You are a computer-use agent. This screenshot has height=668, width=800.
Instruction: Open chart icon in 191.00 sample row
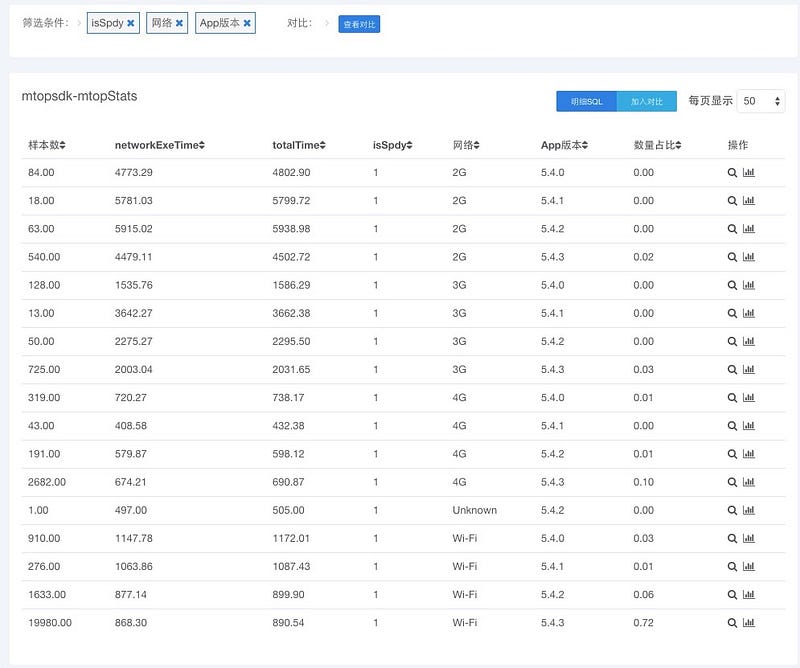(x=748, y=454)
